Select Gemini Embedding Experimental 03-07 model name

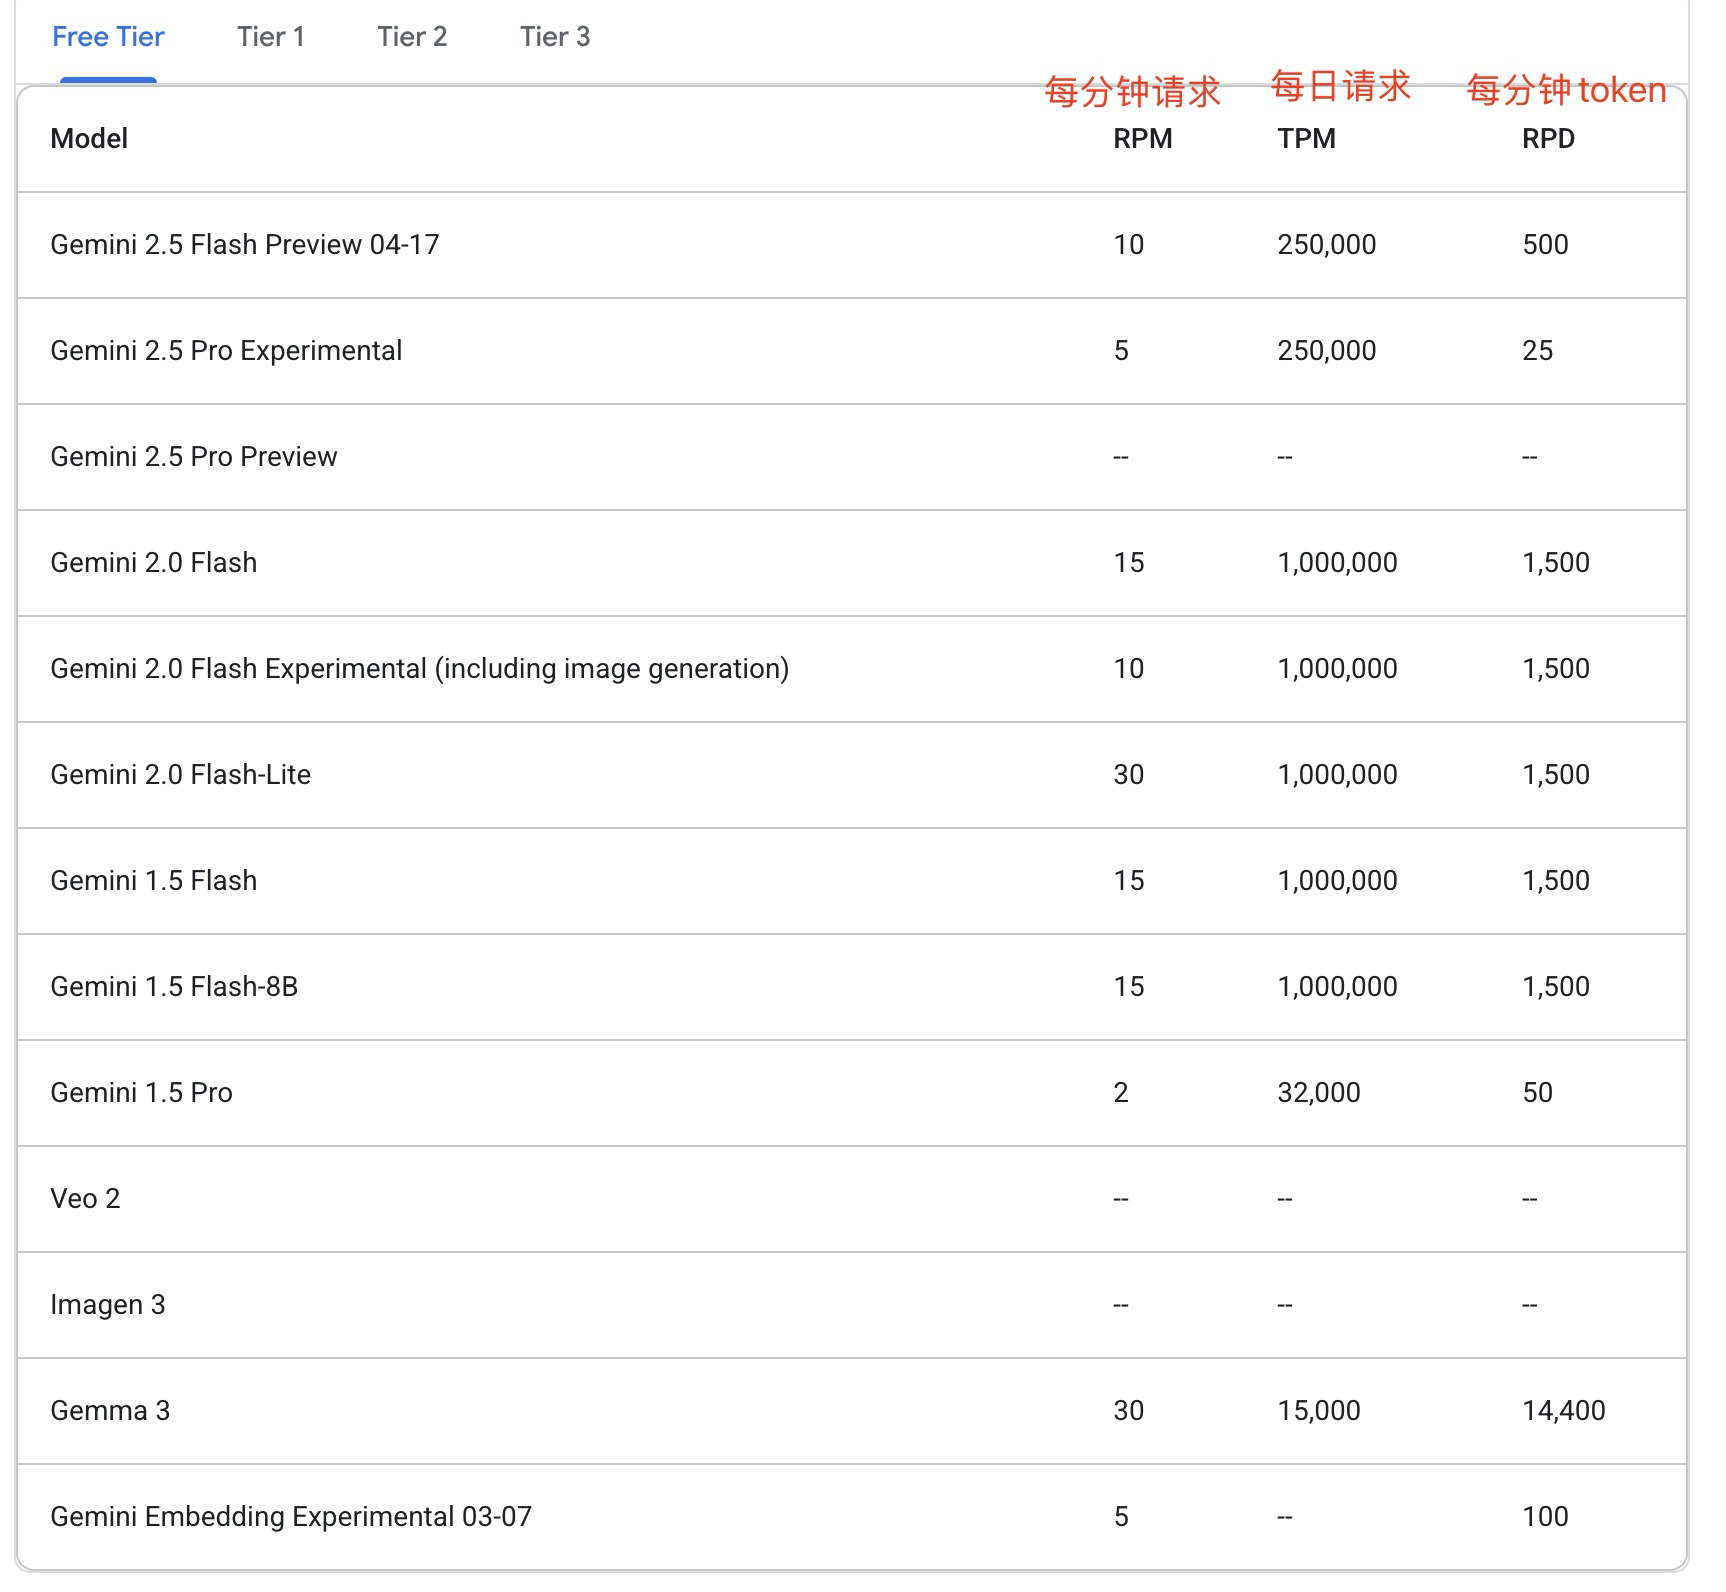[291, 1516]
